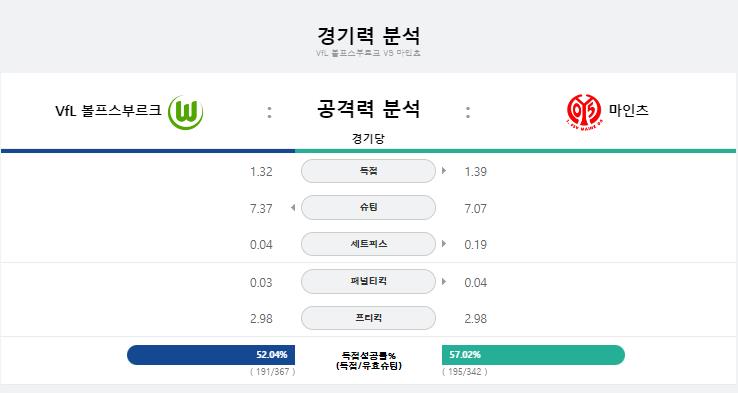Click the VfL 볼프스부르크 team name
The image size is (738, 393).
click(x=108, y=111)
